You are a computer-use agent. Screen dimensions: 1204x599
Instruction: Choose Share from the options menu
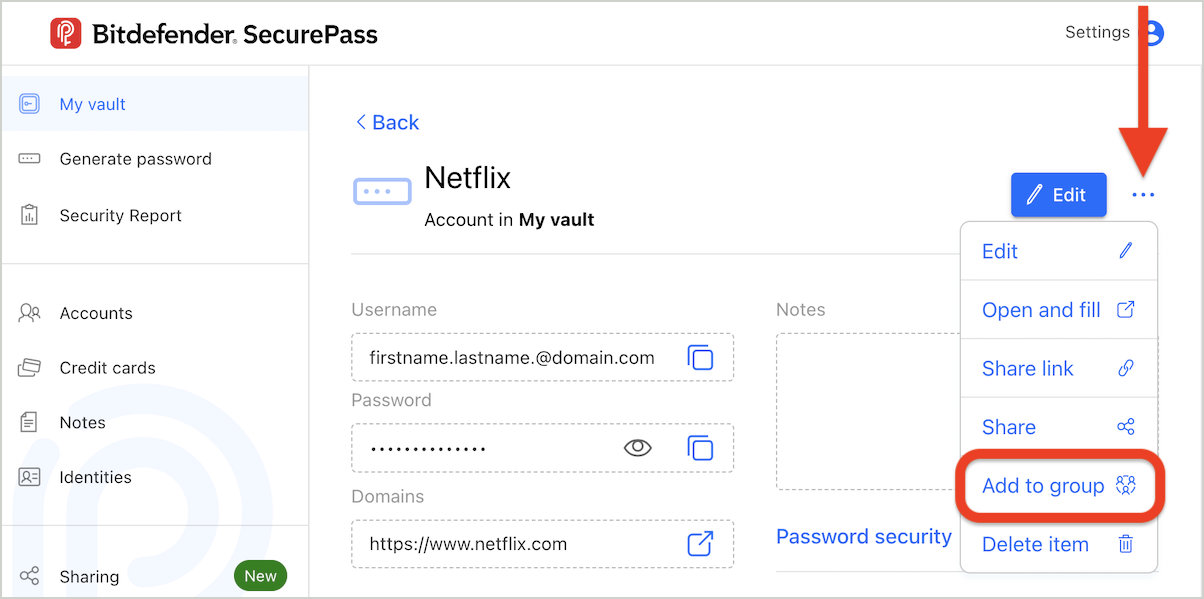pos(1058,427)
